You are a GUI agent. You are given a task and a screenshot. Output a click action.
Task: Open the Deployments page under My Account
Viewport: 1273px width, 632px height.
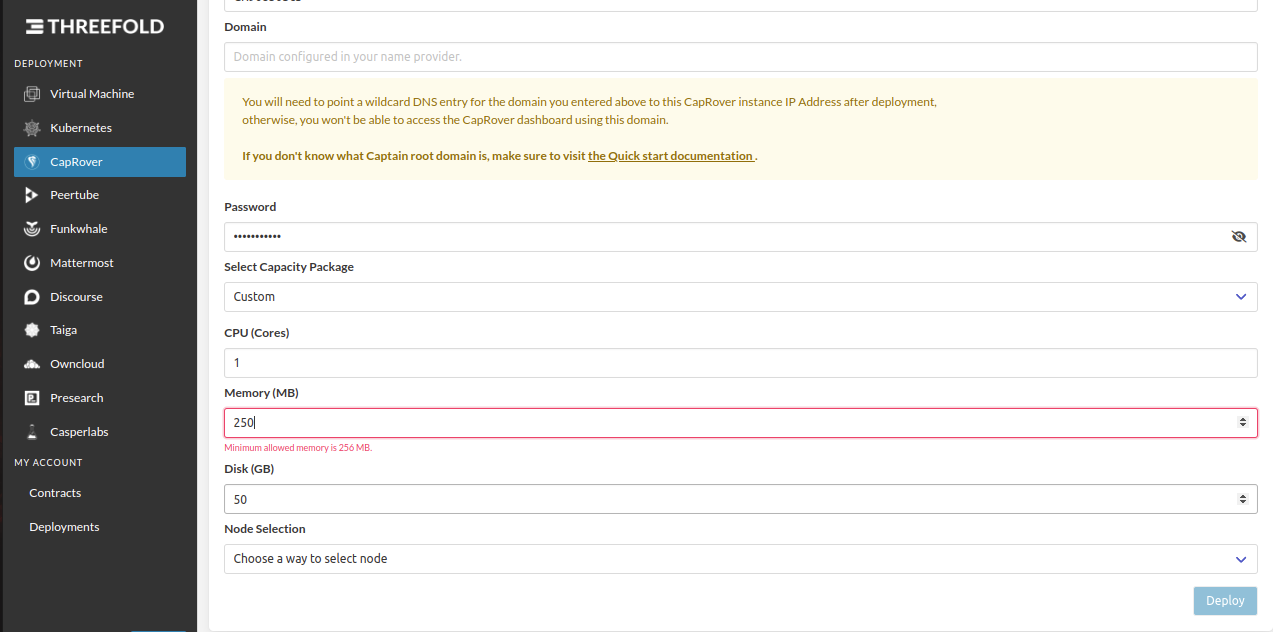63,526
